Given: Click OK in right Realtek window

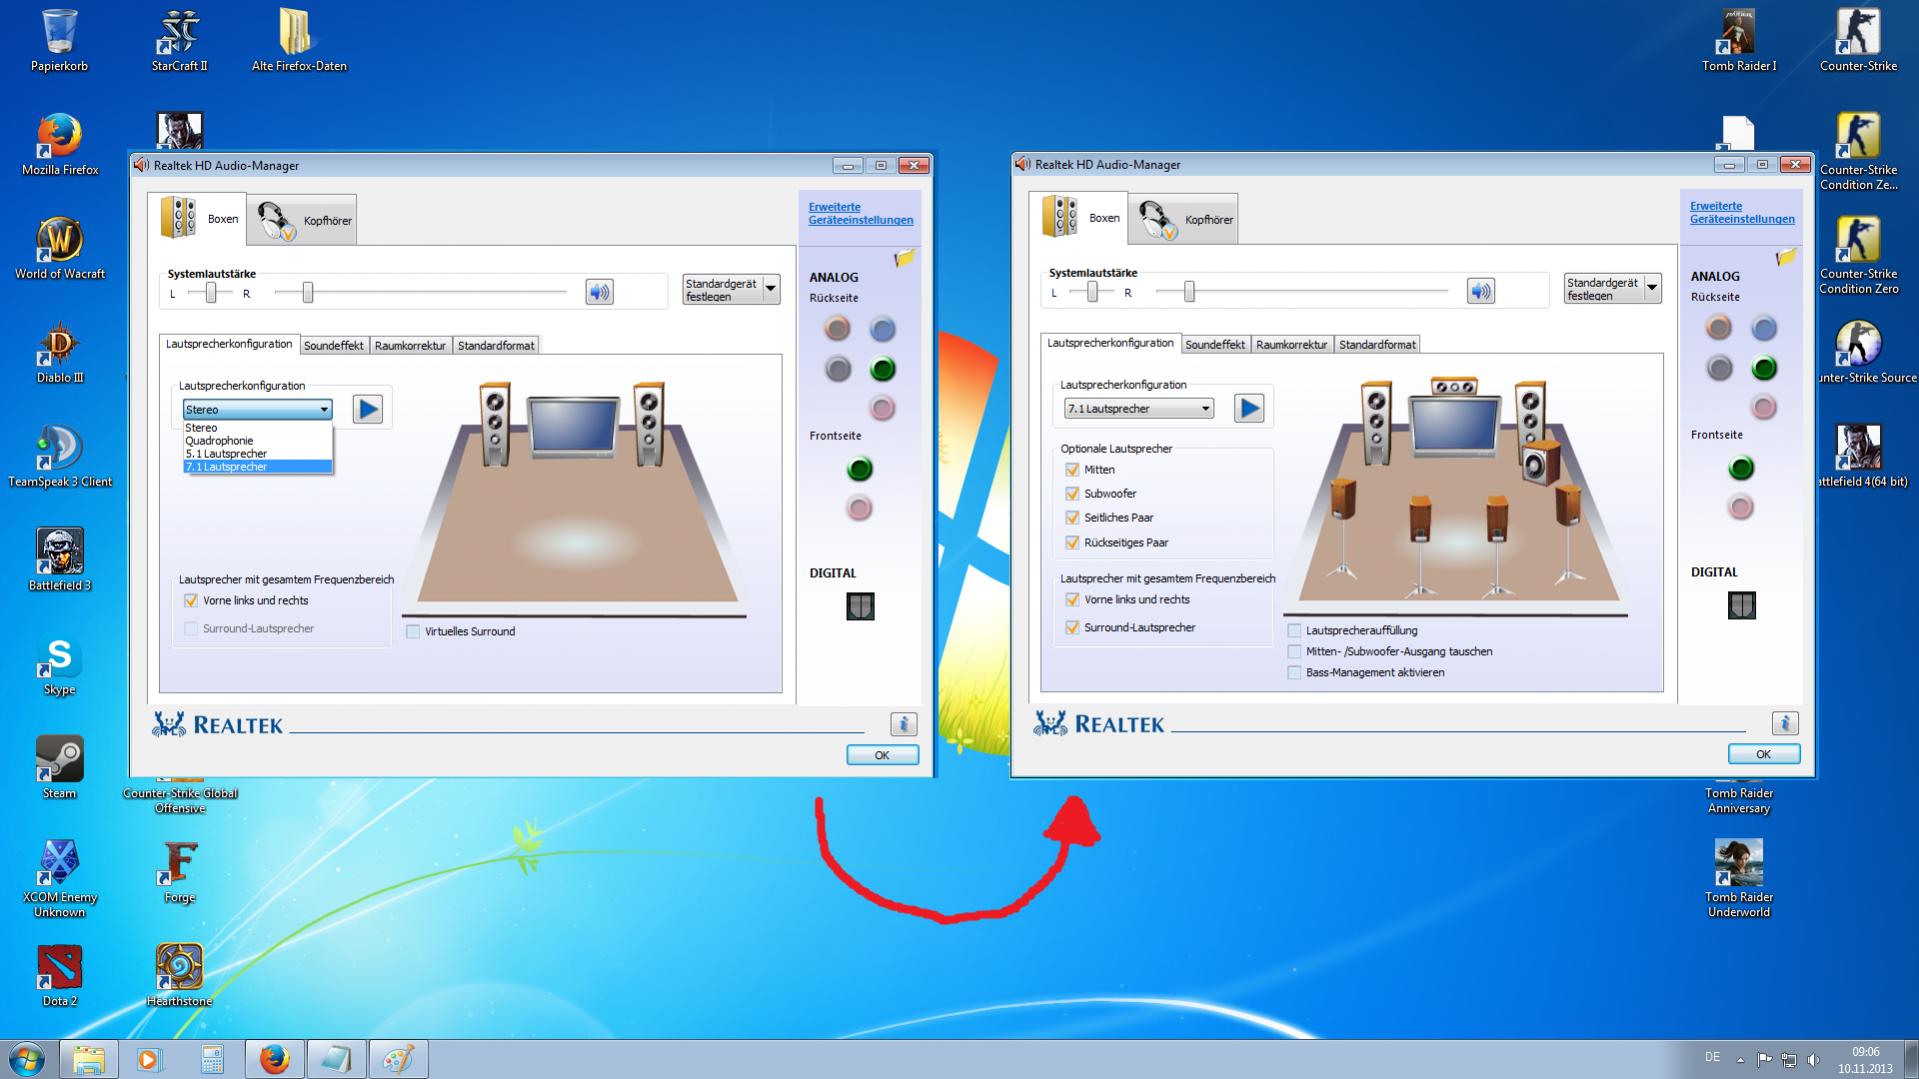Looking at the screenshot, I should (x=1763, y=754).
